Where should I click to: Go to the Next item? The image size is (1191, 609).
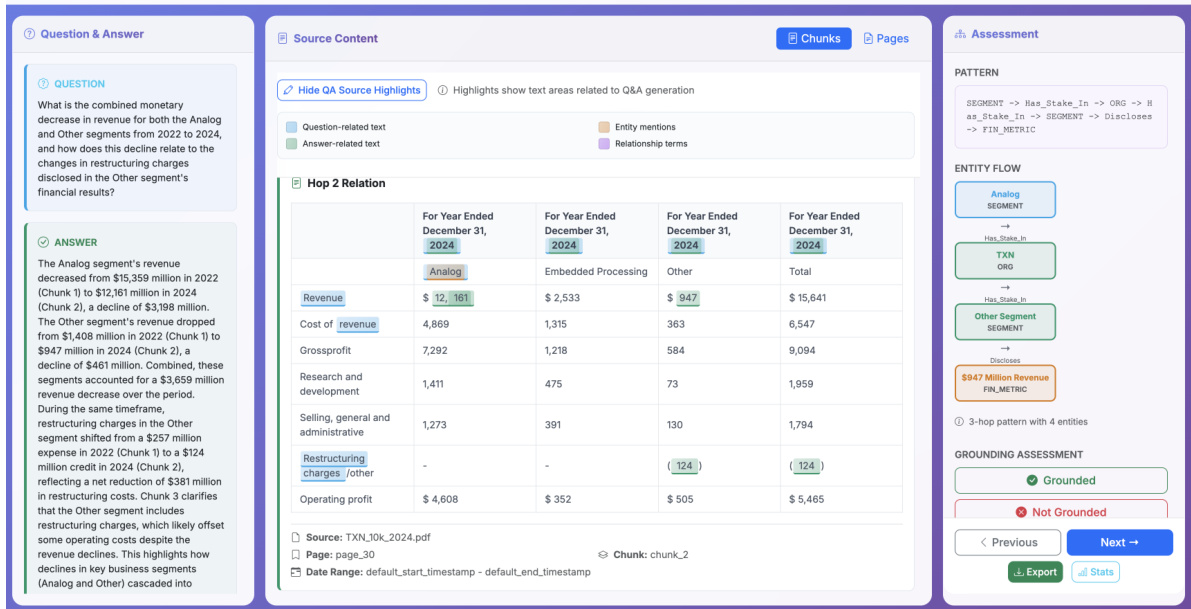1119,542
